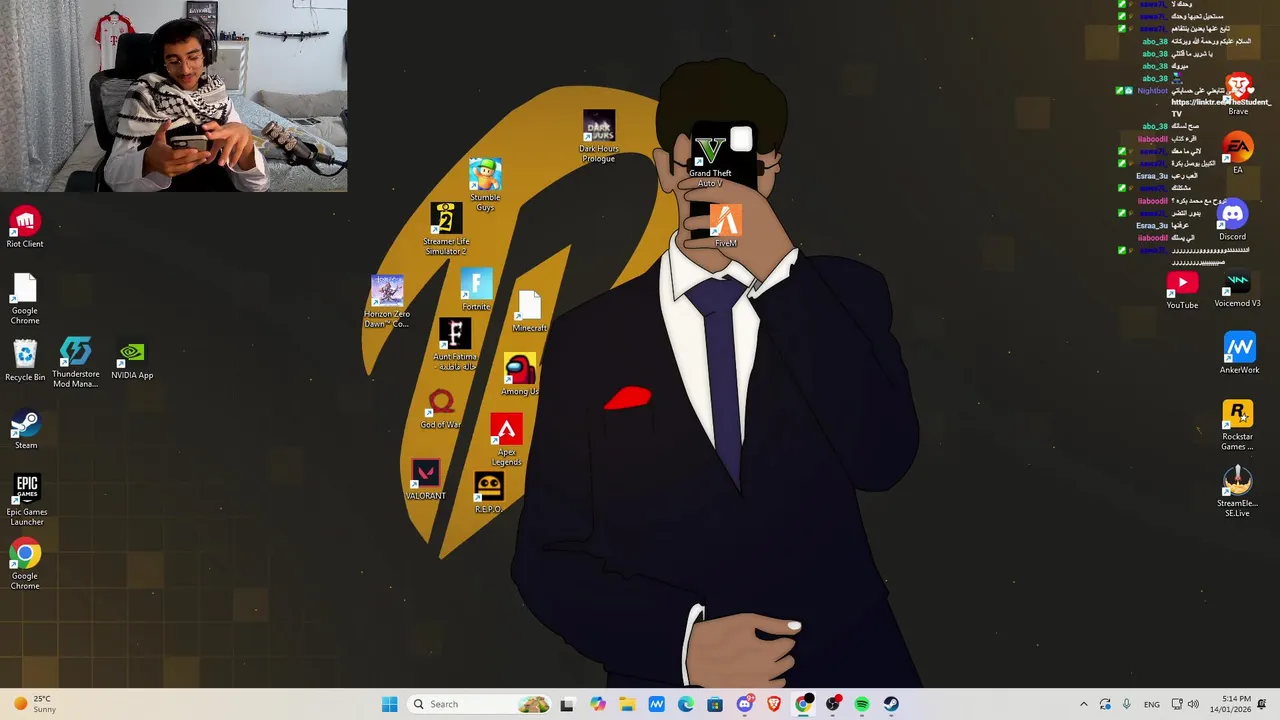This screenshot has width=1280, height=720.
Task: Open the Riot Client desktop shortcut
Action: pos(25,227)
